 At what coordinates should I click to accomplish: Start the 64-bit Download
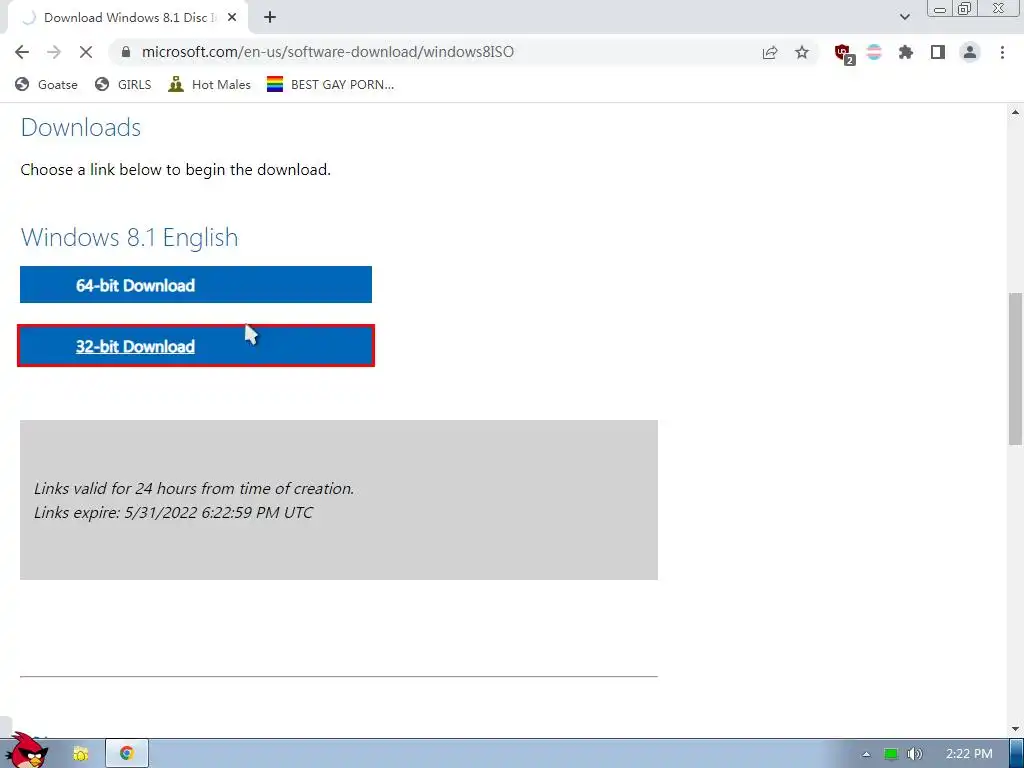coord(196,285)
